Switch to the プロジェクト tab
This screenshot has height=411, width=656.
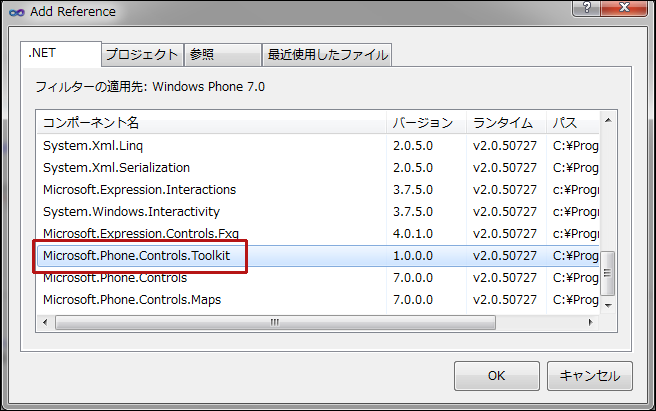142,55
